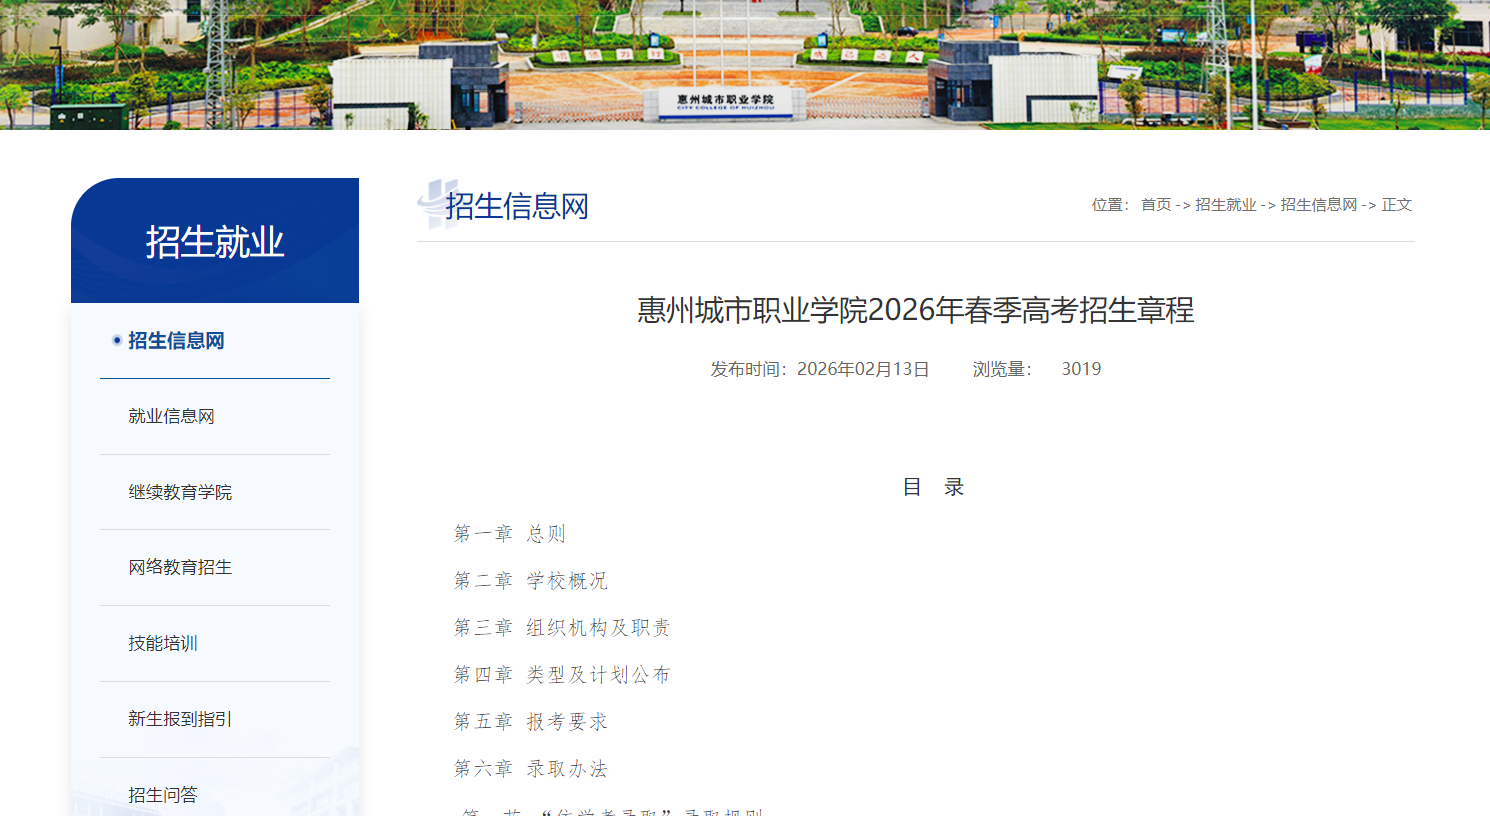Open 招生就业 breadcrumb link
This screenshot has height=816, width=1490.
(1225, 204)
